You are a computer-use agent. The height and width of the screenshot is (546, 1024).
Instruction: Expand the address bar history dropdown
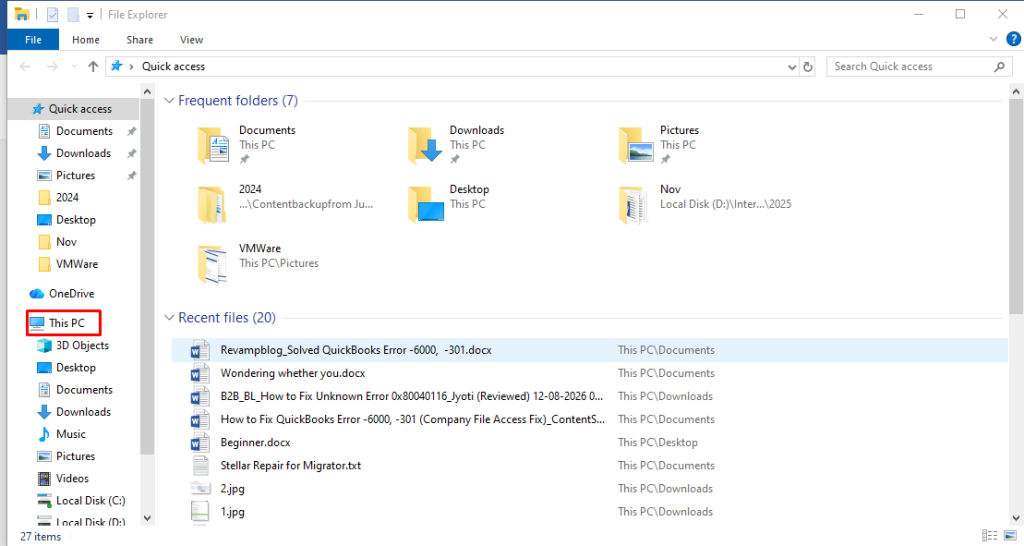tap(792, 67)
